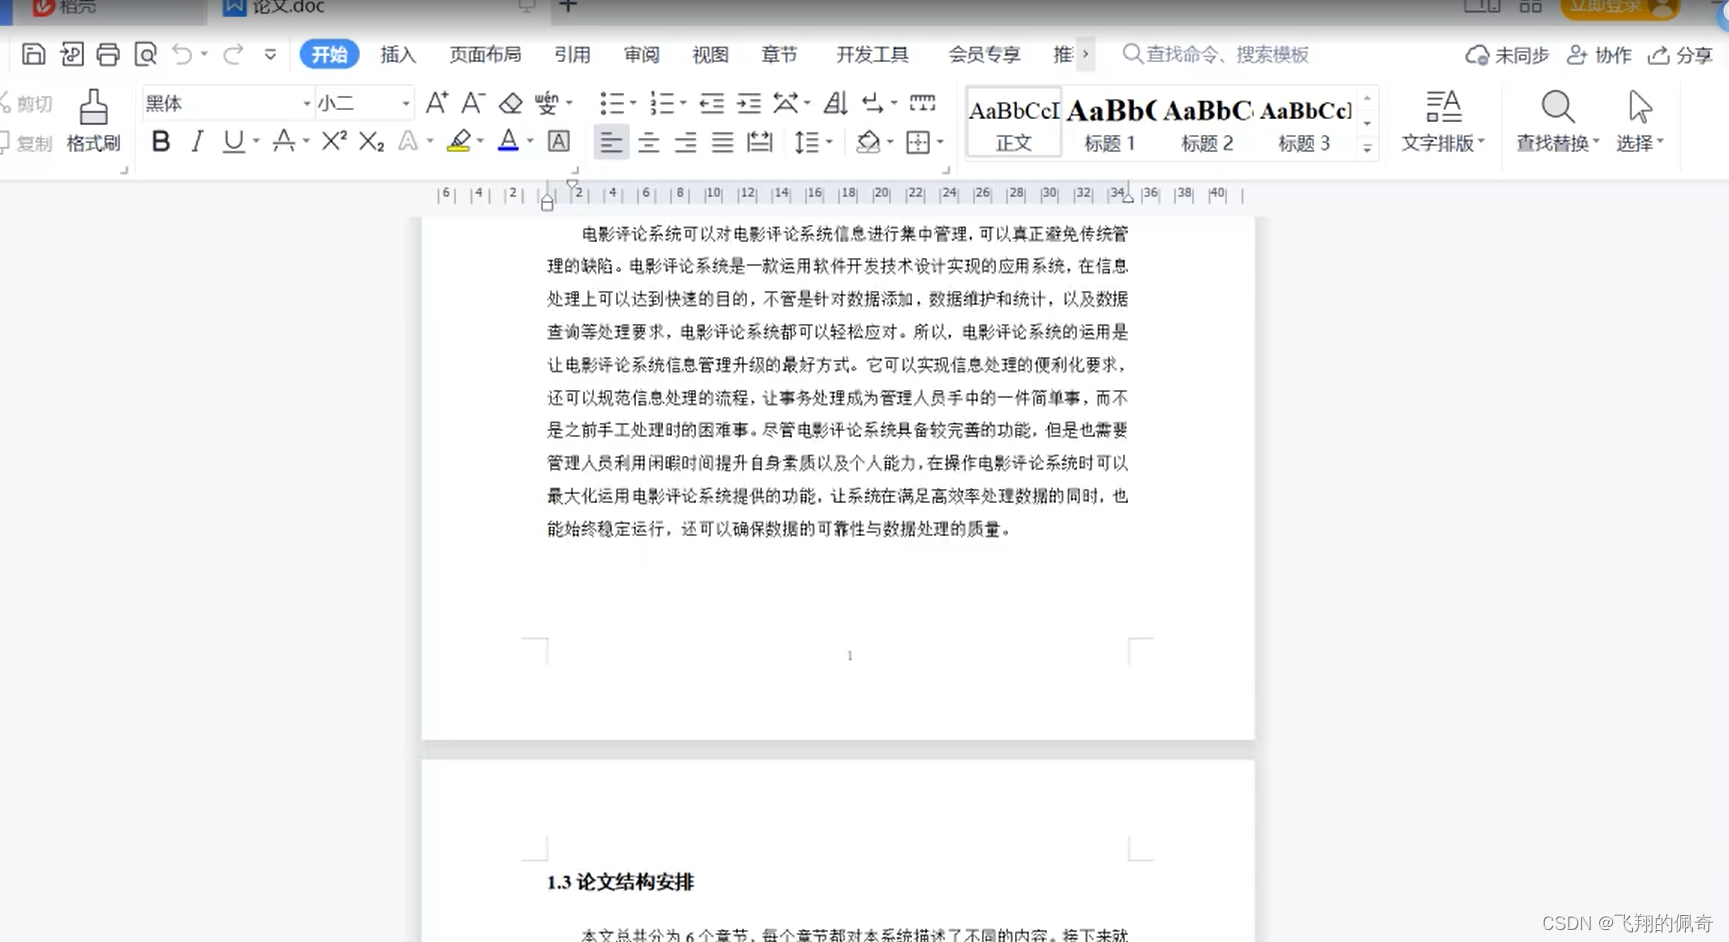Switch to 审阅 (Review) tab

click(641, 54)
